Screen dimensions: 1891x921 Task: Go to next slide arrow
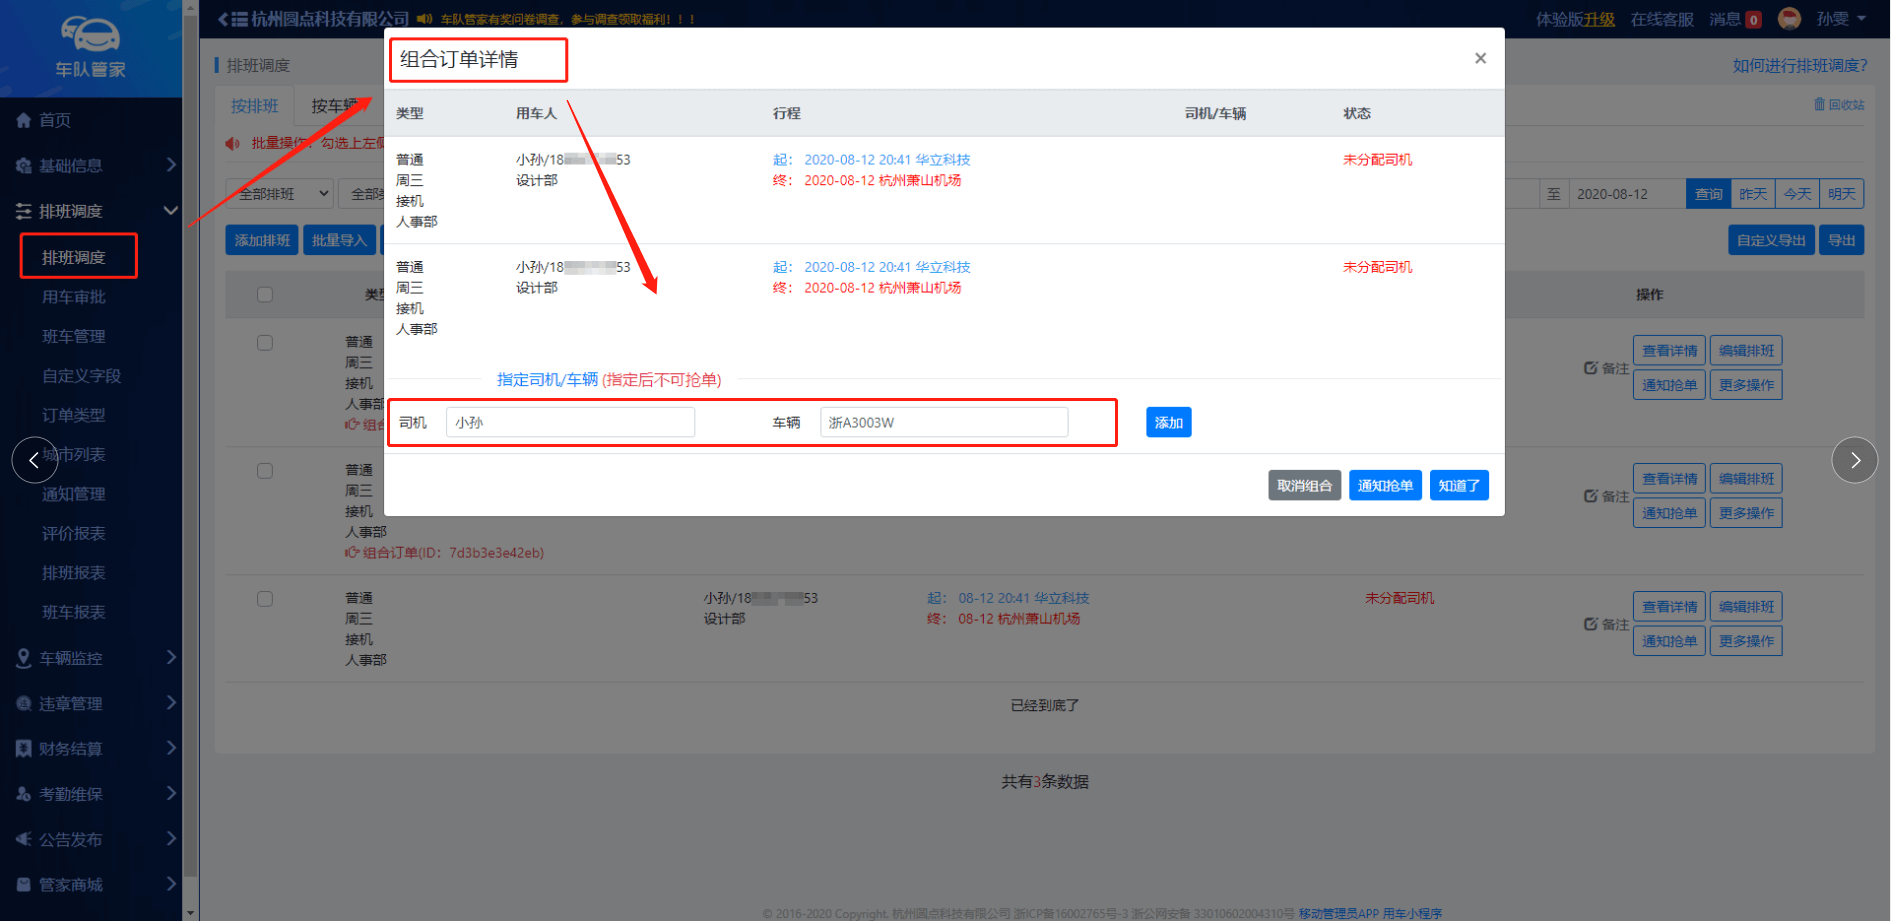pyautogui.click(x=1854, y=460)
